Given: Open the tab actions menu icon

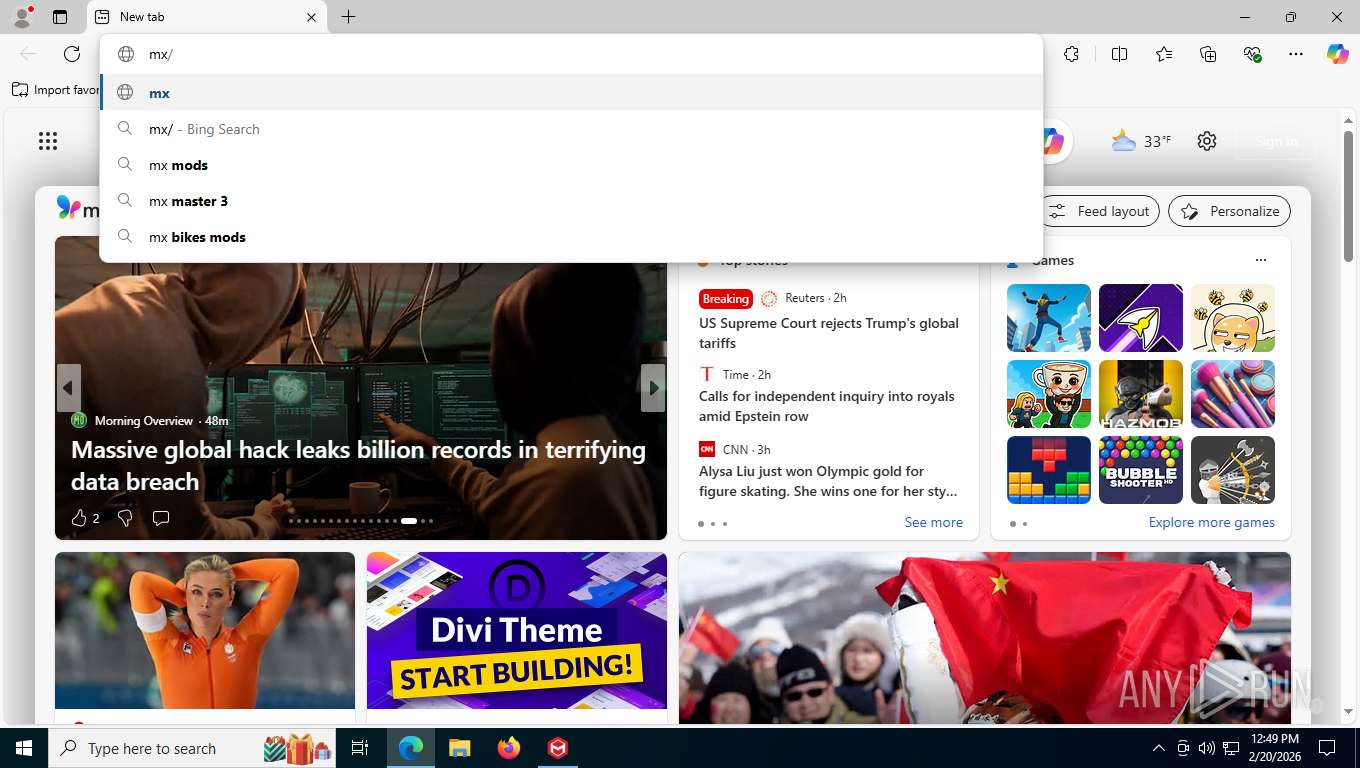Looking at the screenshot, I should point(60,17).
